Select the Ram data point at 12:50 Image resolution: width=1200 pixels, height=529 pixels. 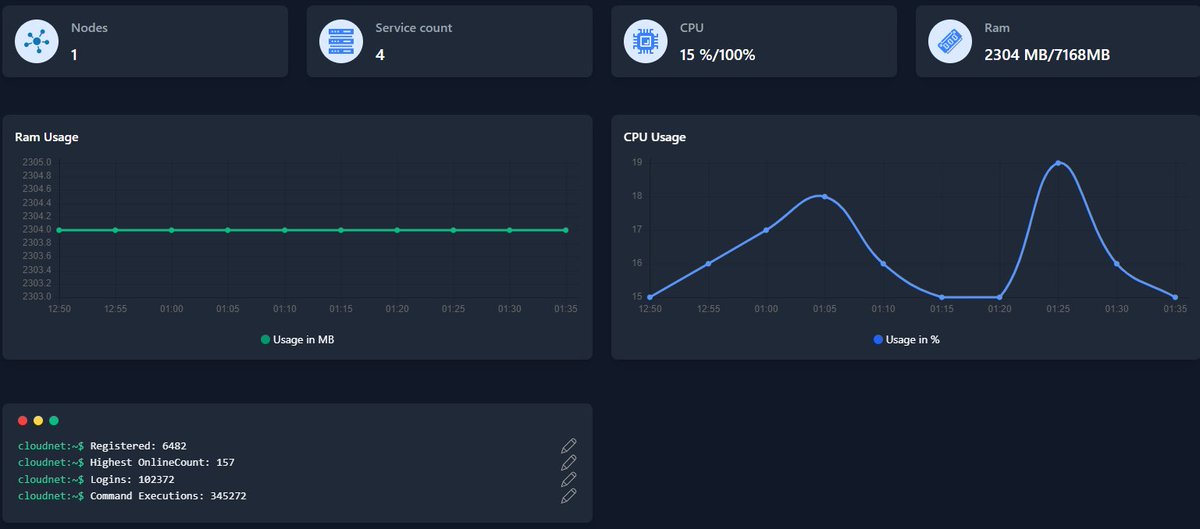coord(59,230)
